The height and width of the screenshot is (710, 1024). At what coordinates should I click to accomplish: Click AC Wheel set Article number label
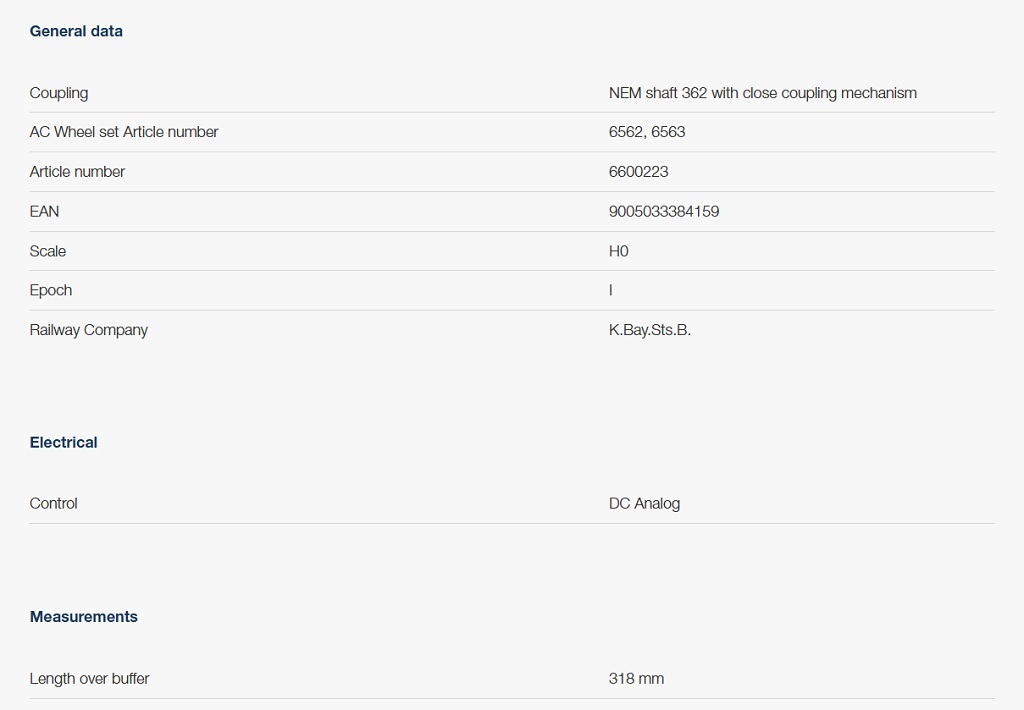[x=124, y=132]
